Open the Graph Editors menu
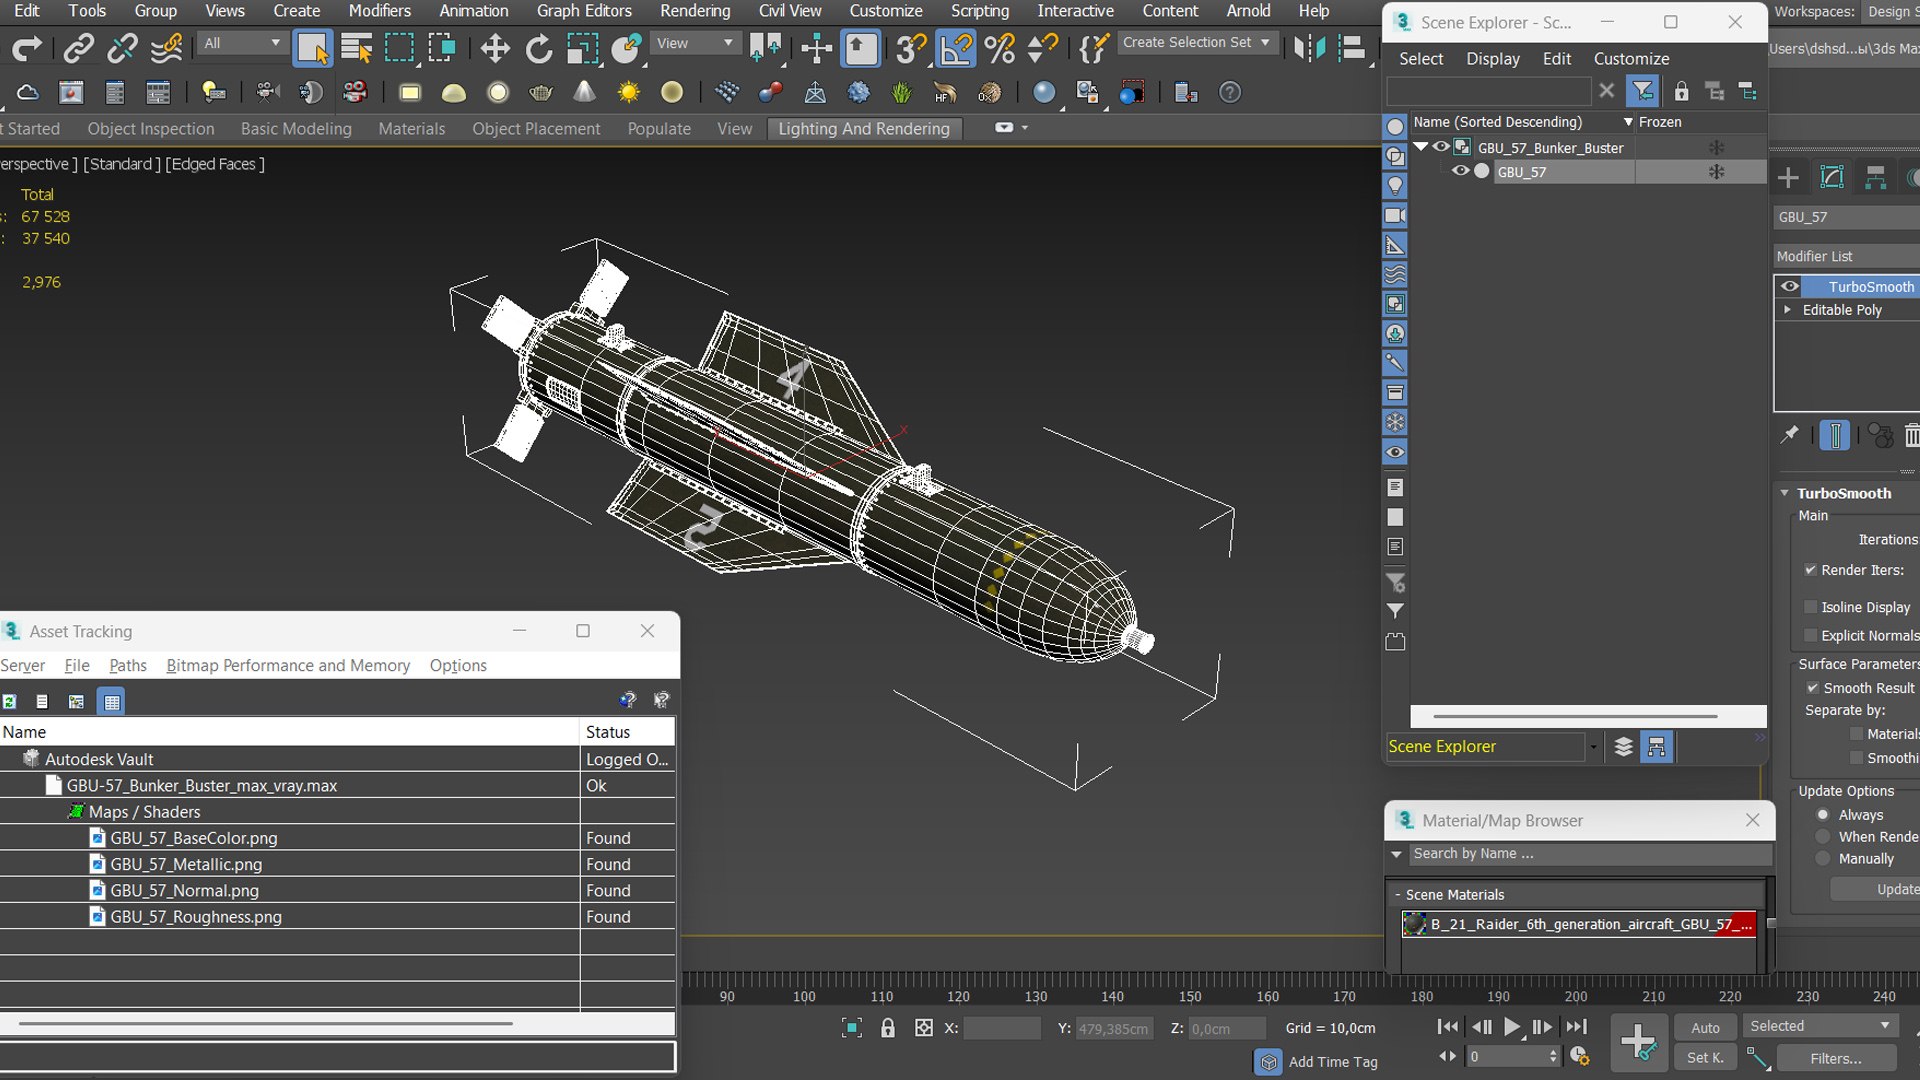Viewport: 1920px width, 1080px height. tap(584, 11)
